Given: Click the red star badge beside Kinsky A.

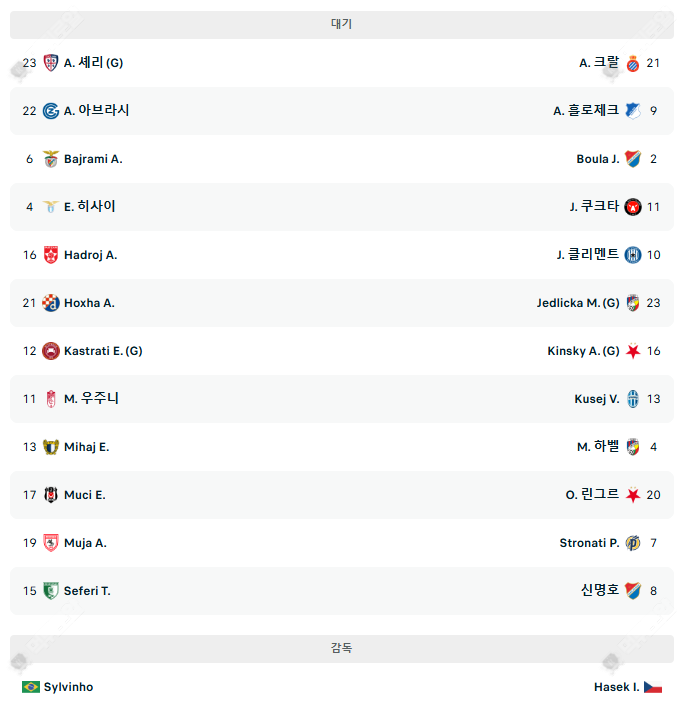Looking at the screenshot, I should click(x=633, y=351).
